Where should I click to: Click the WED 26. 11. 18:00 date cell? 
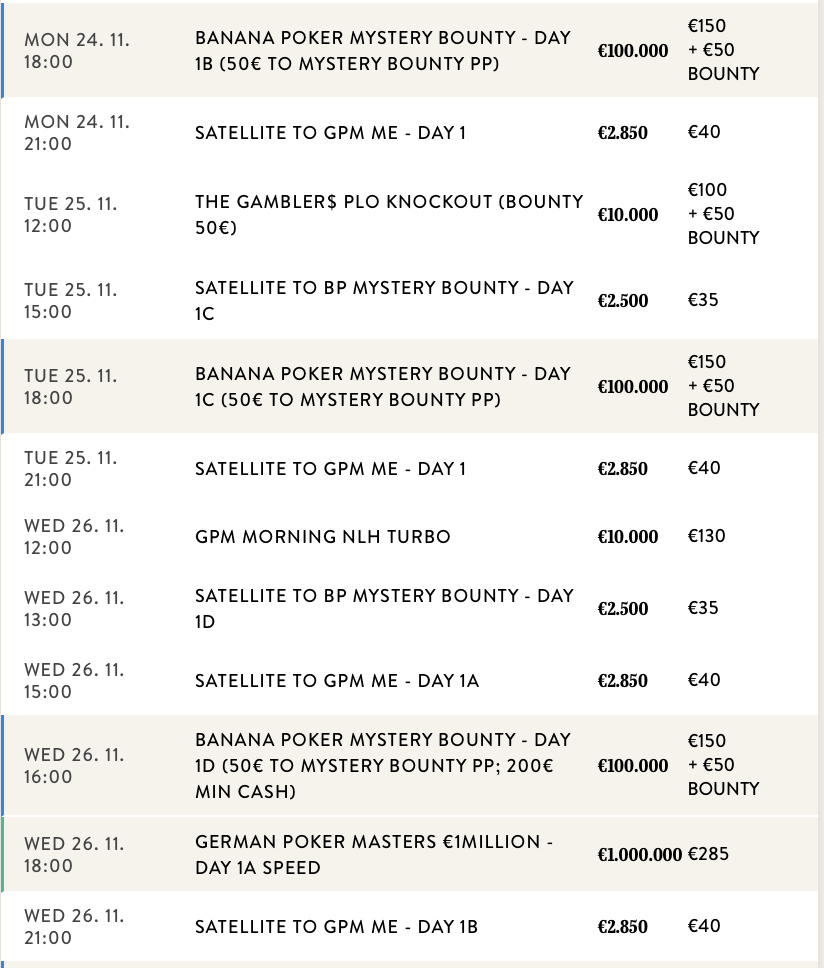coord(74,854)
